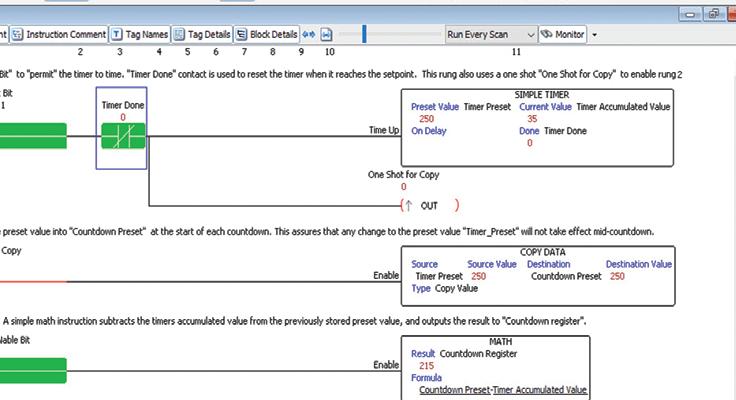Toggle Tag Names display in toolbar
Image resolution: width=736 pixels, height=400 pixels.
[140, 34]
